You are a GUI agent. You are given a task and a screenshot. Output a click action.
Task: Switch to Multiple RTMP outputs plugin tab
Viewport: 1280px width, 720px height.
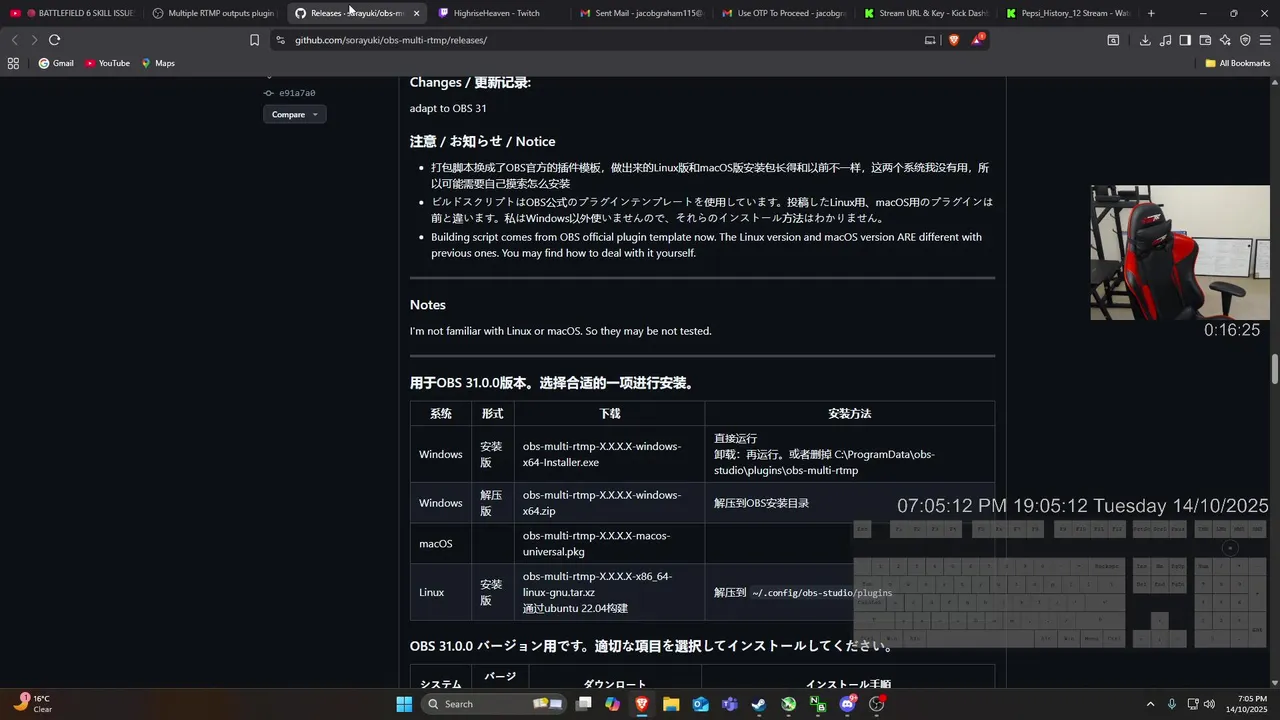point(213,13)
